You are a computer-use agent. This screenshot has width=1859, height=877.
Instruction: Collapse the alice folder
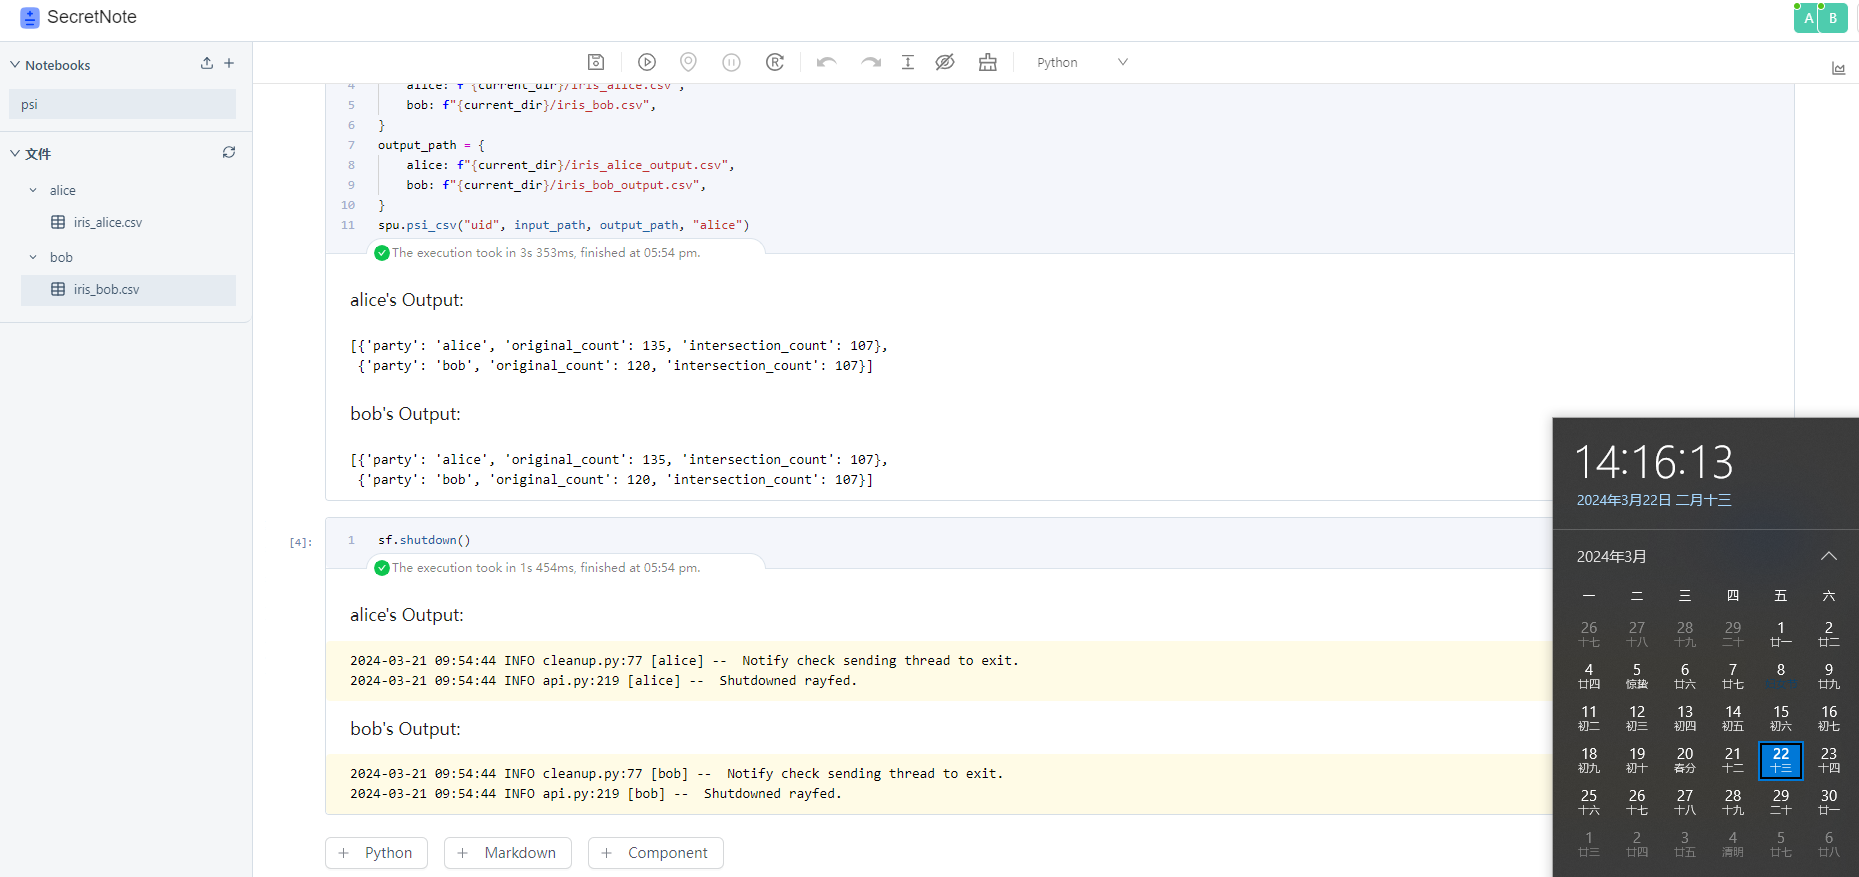coord(33,190)
